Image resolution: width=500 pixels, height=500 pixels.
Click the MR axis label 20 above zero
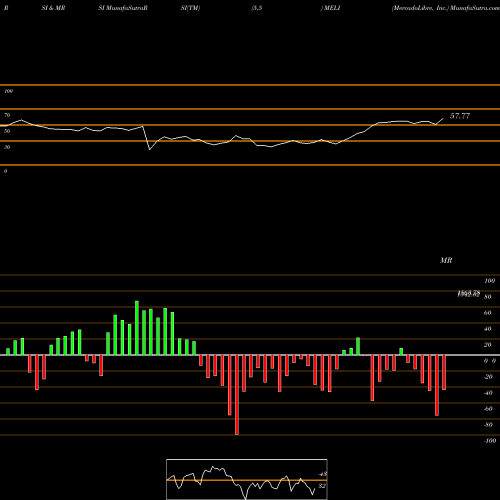tap(488, 345)
